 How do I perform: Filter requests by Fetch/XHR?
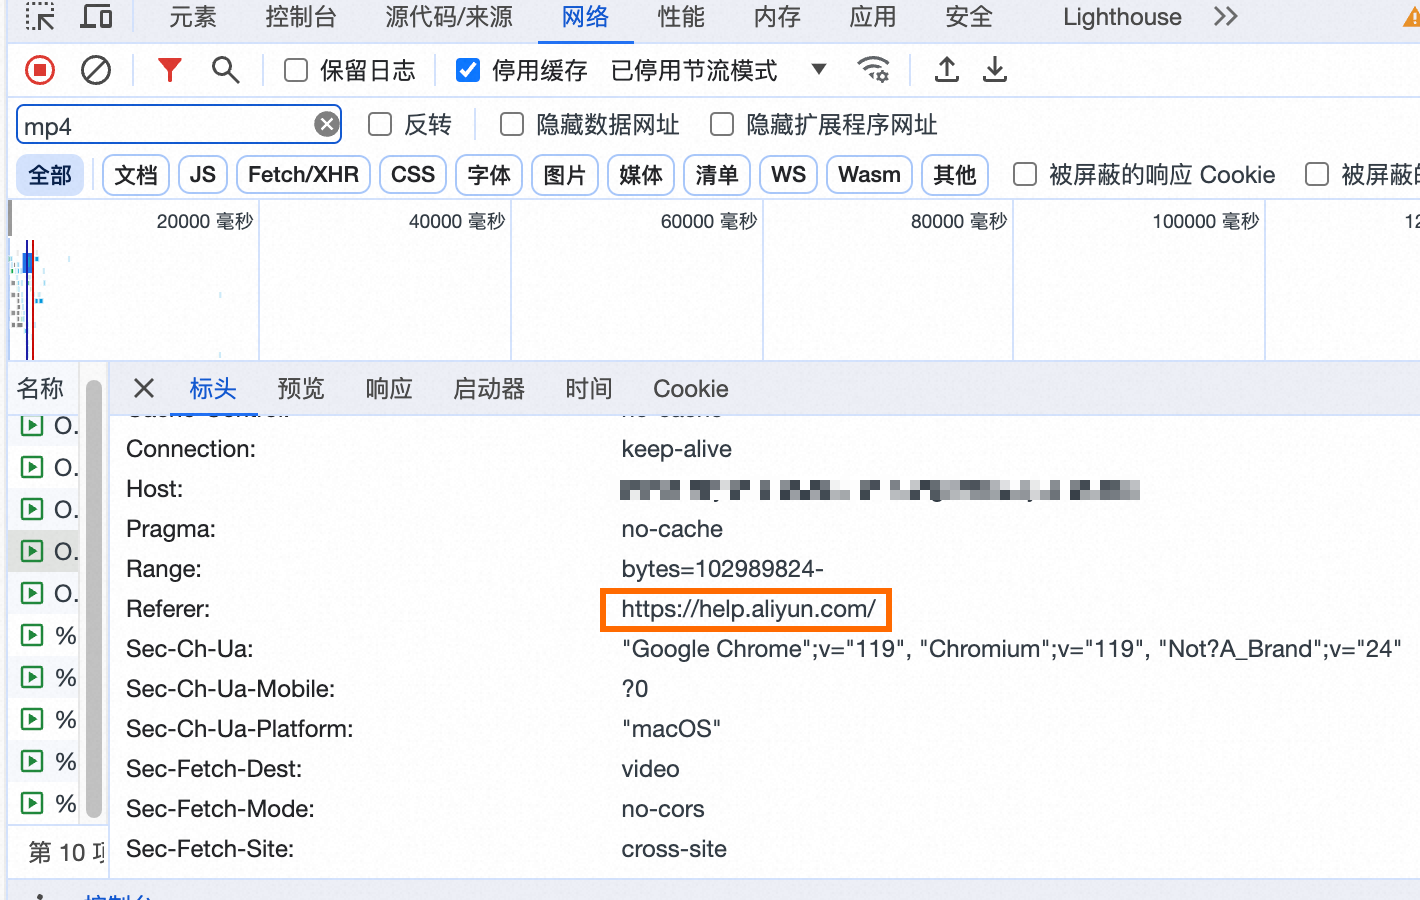click(x=303, y=175)
